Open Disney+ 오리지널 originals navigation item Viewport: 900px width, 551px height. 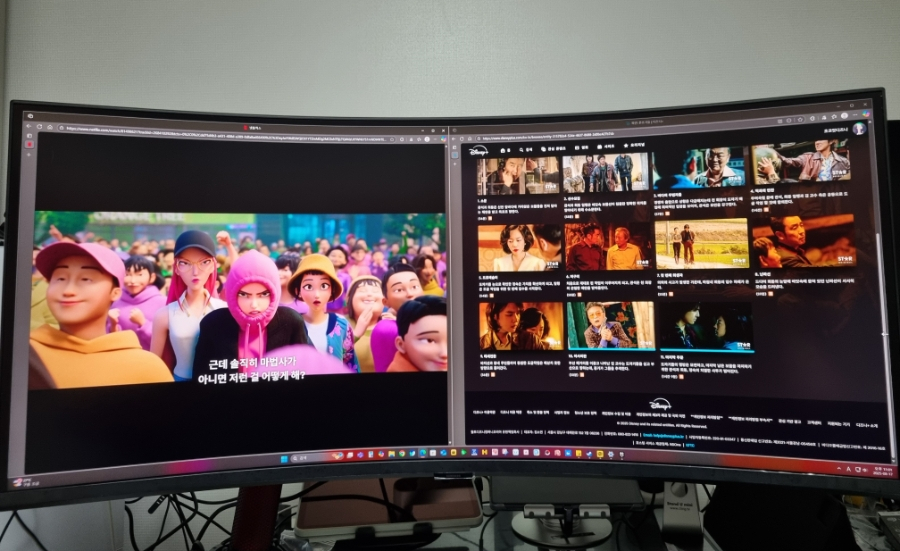(634, 145)
